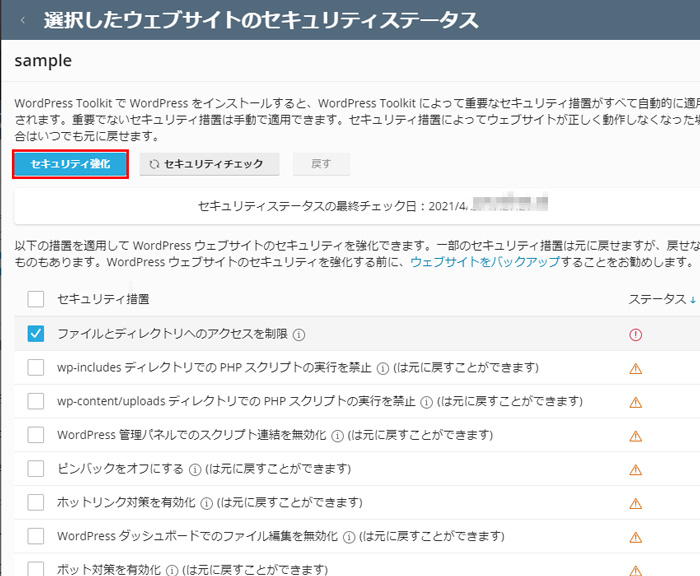Run セキュリティチェック button

click(206, 164)
